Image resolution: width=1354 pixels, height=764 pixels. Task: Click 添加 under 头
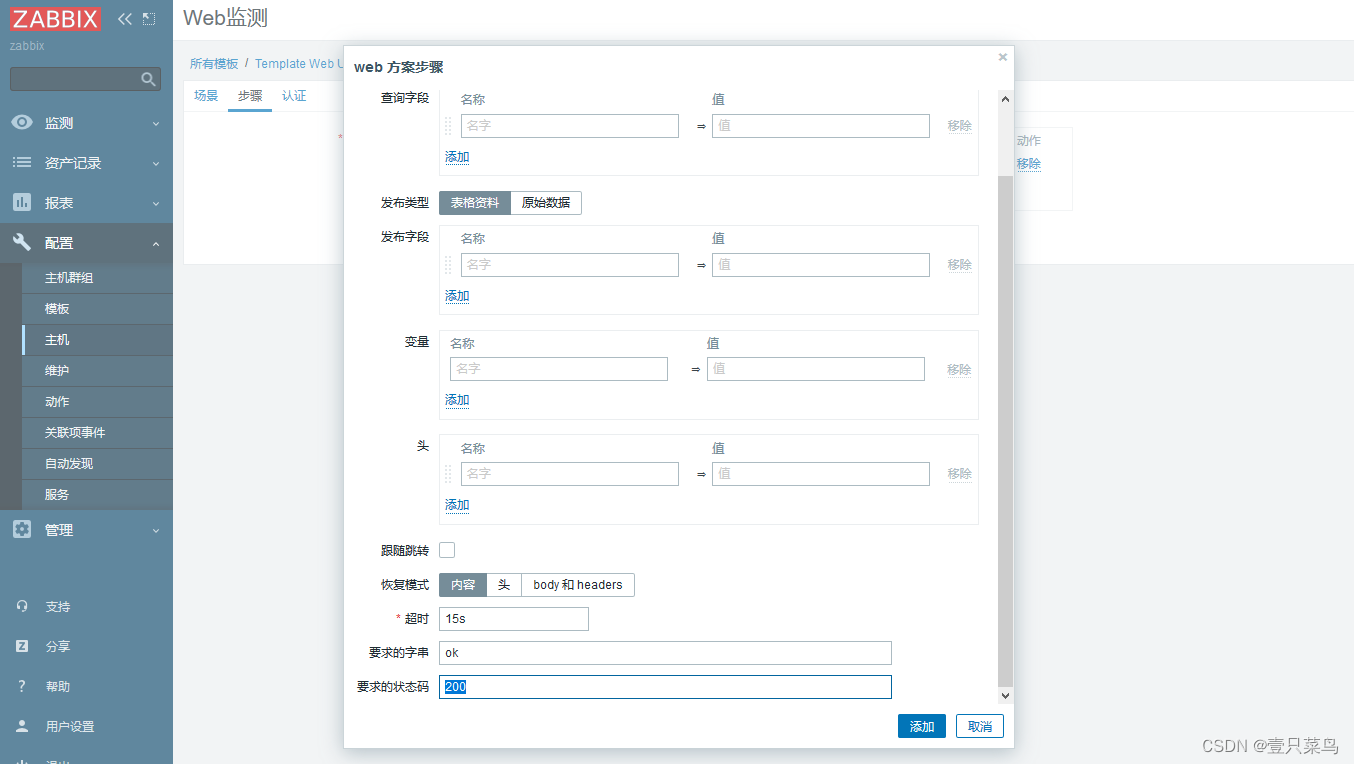457,505
